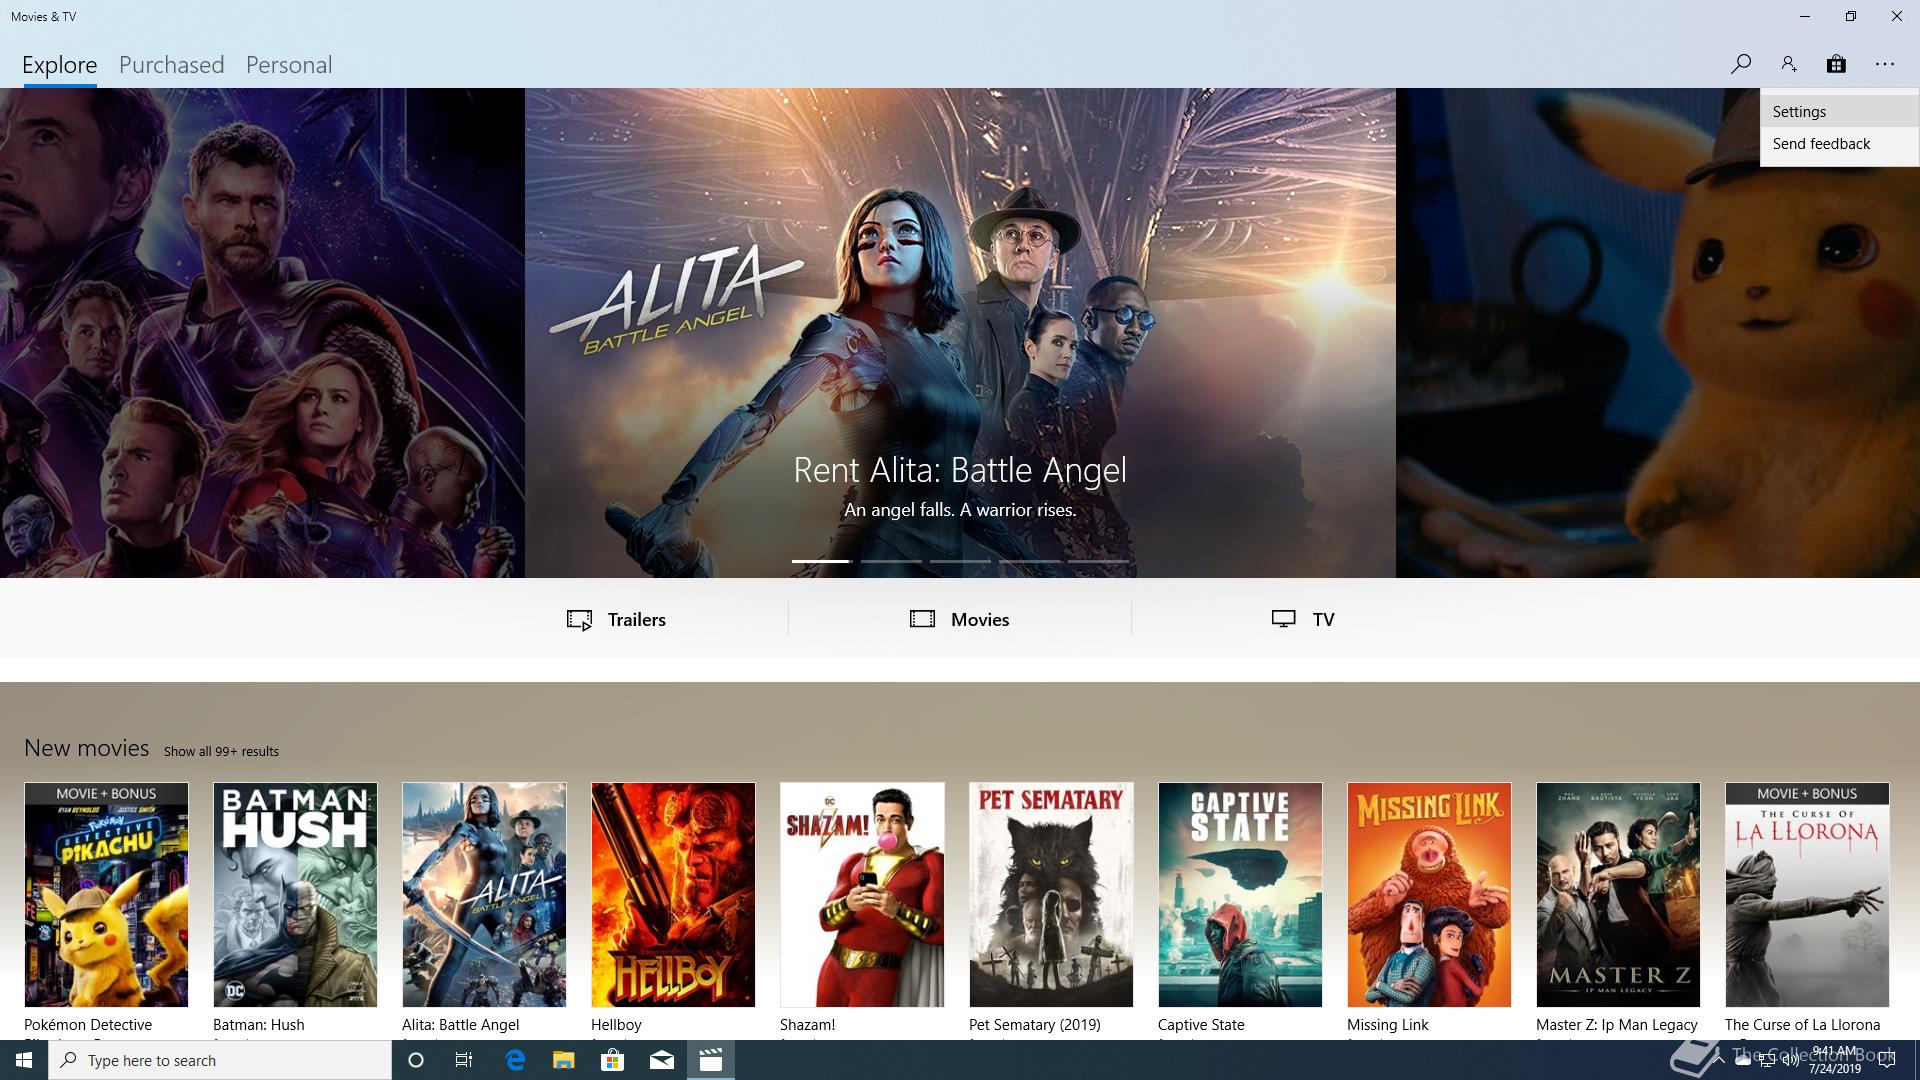The image size is (1920, 1080).
Task: Open the Missing Link poster
Action: tap(1429, 895)
